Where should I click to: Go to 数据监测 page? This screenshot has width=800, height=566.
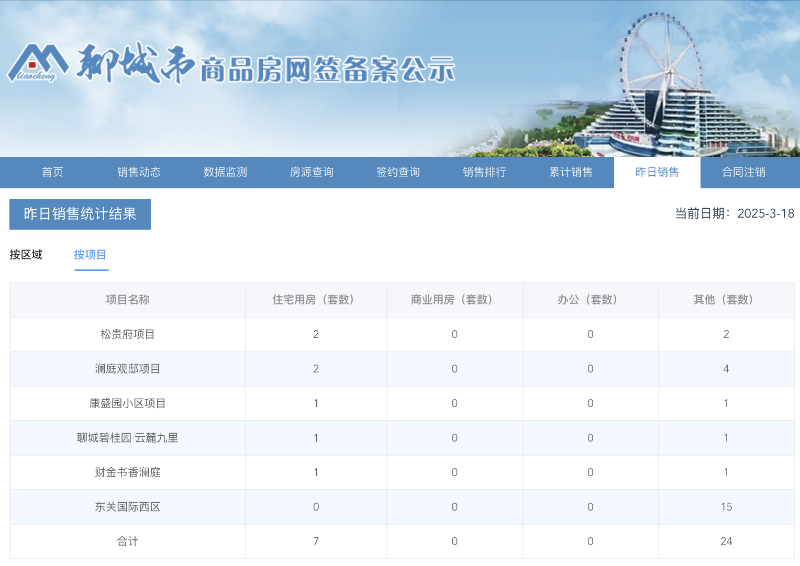click(x=226, y=173)
